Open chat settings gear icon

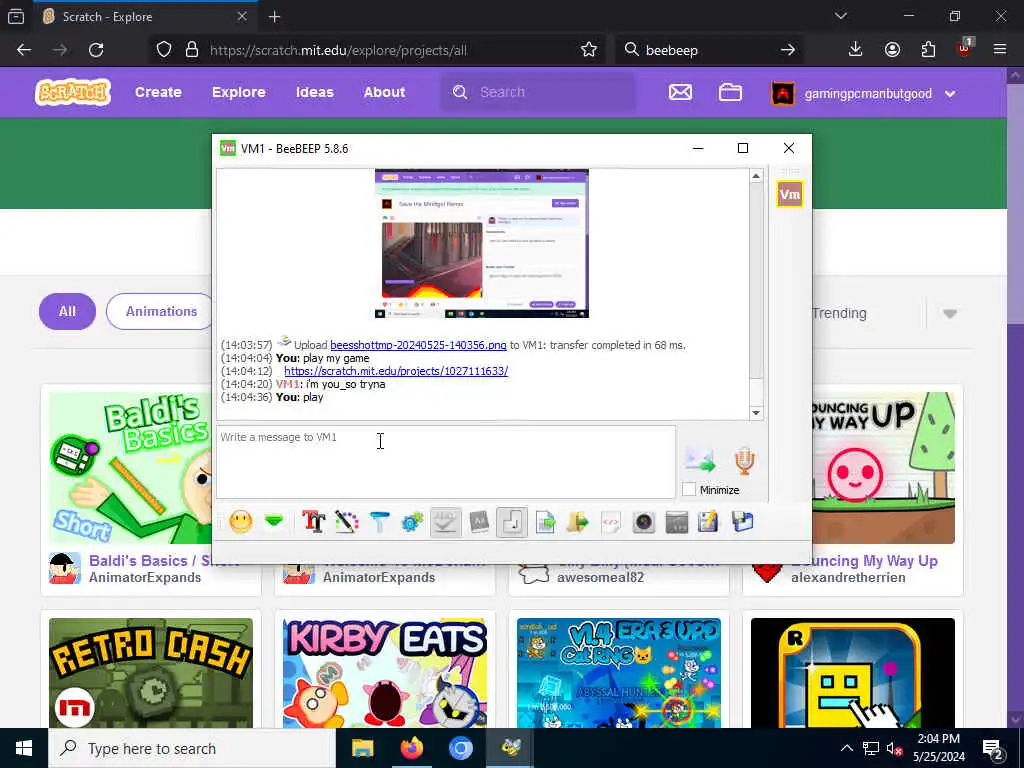point(412,521)
